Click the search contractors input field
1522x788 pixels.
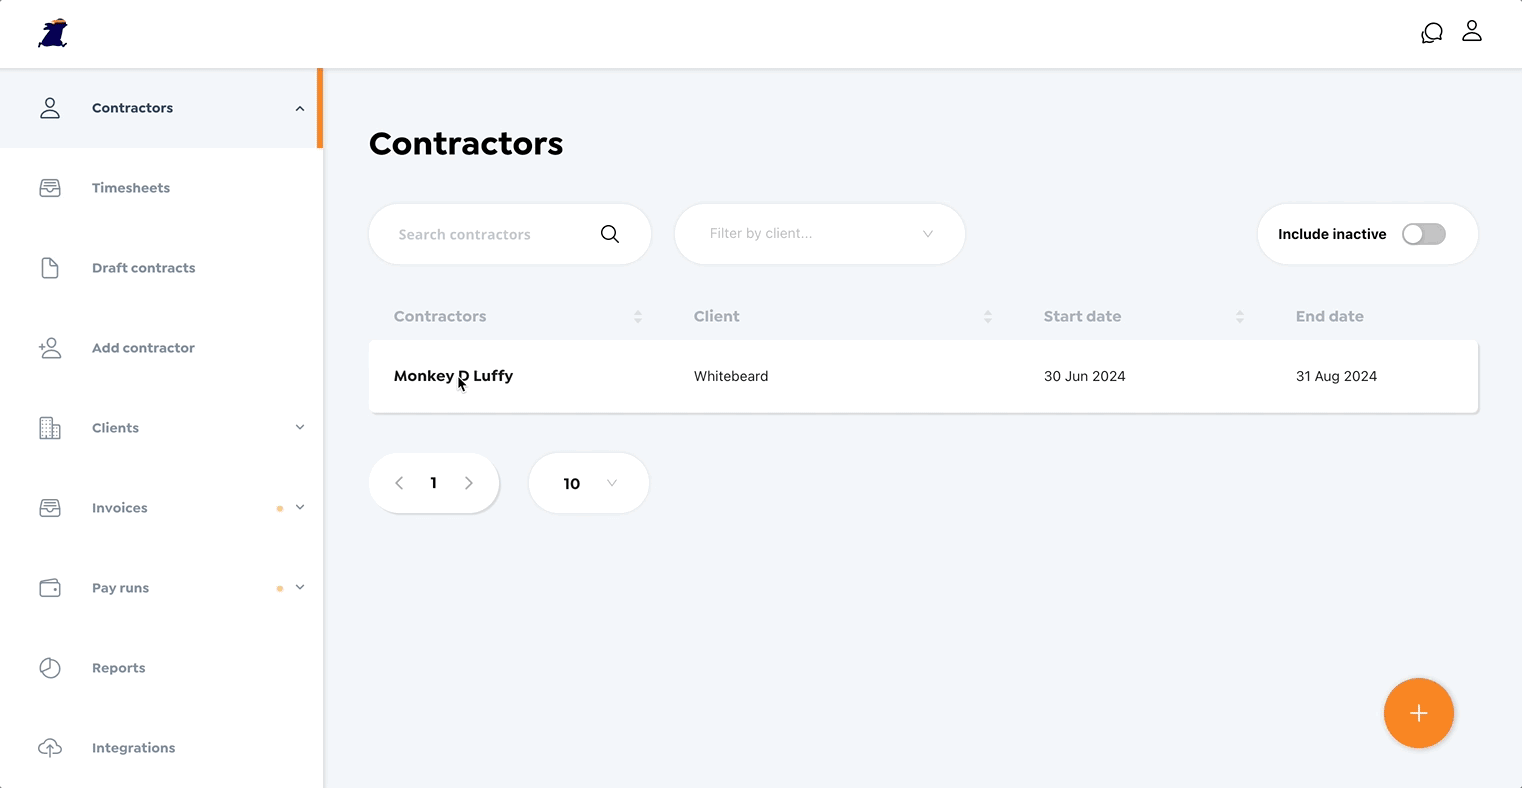click(x=490, y=233)
